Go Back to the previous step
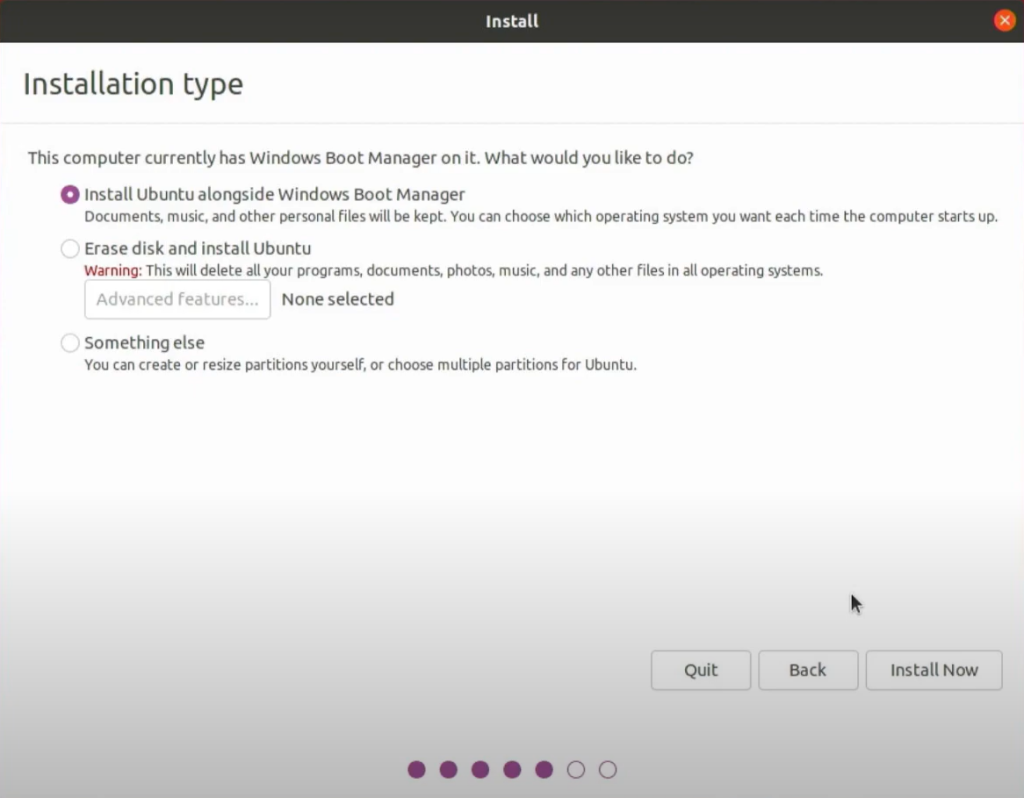The height and width of the screenshot is (798, 1024). tap(808, 670)
